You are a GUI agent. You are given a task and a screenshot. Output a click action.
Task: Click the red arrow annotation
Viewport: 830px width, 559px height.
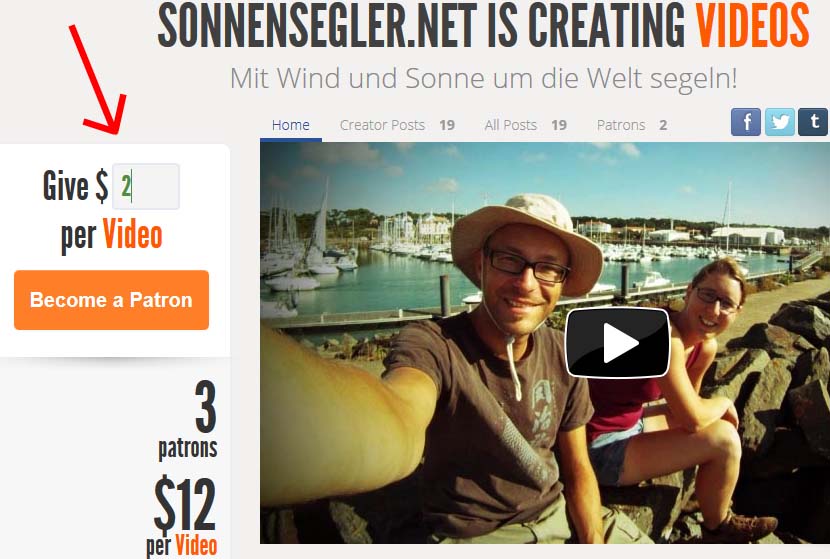point(98,79)
